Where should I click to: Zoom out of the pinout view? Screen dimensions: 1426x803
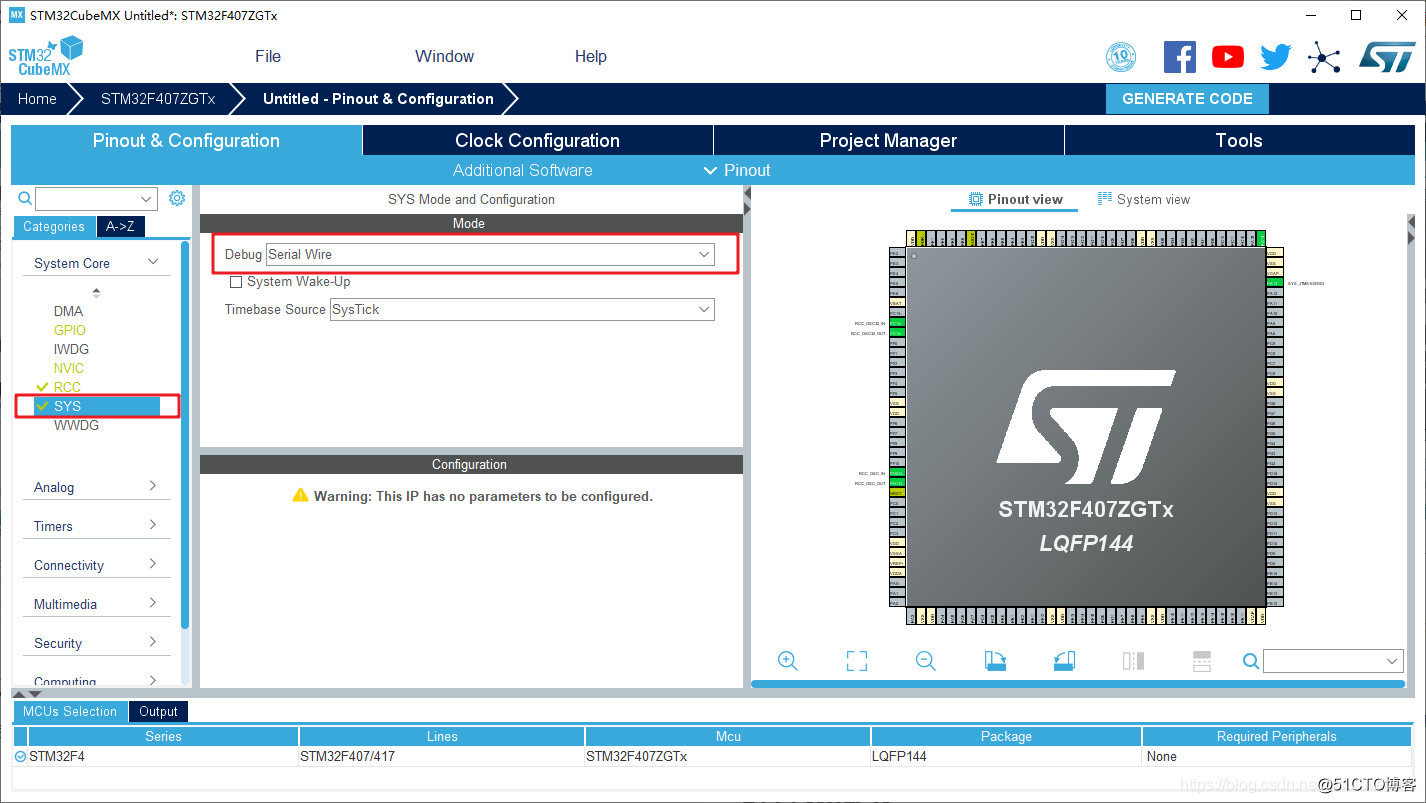pos(926,661)
